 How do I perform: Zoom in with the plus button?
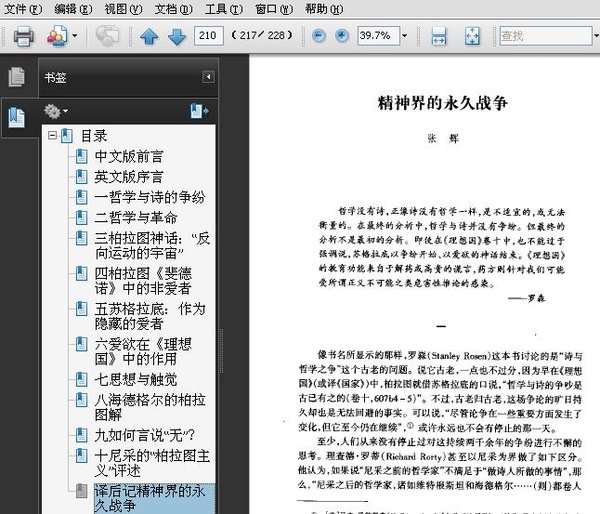(x=342, y=36)
